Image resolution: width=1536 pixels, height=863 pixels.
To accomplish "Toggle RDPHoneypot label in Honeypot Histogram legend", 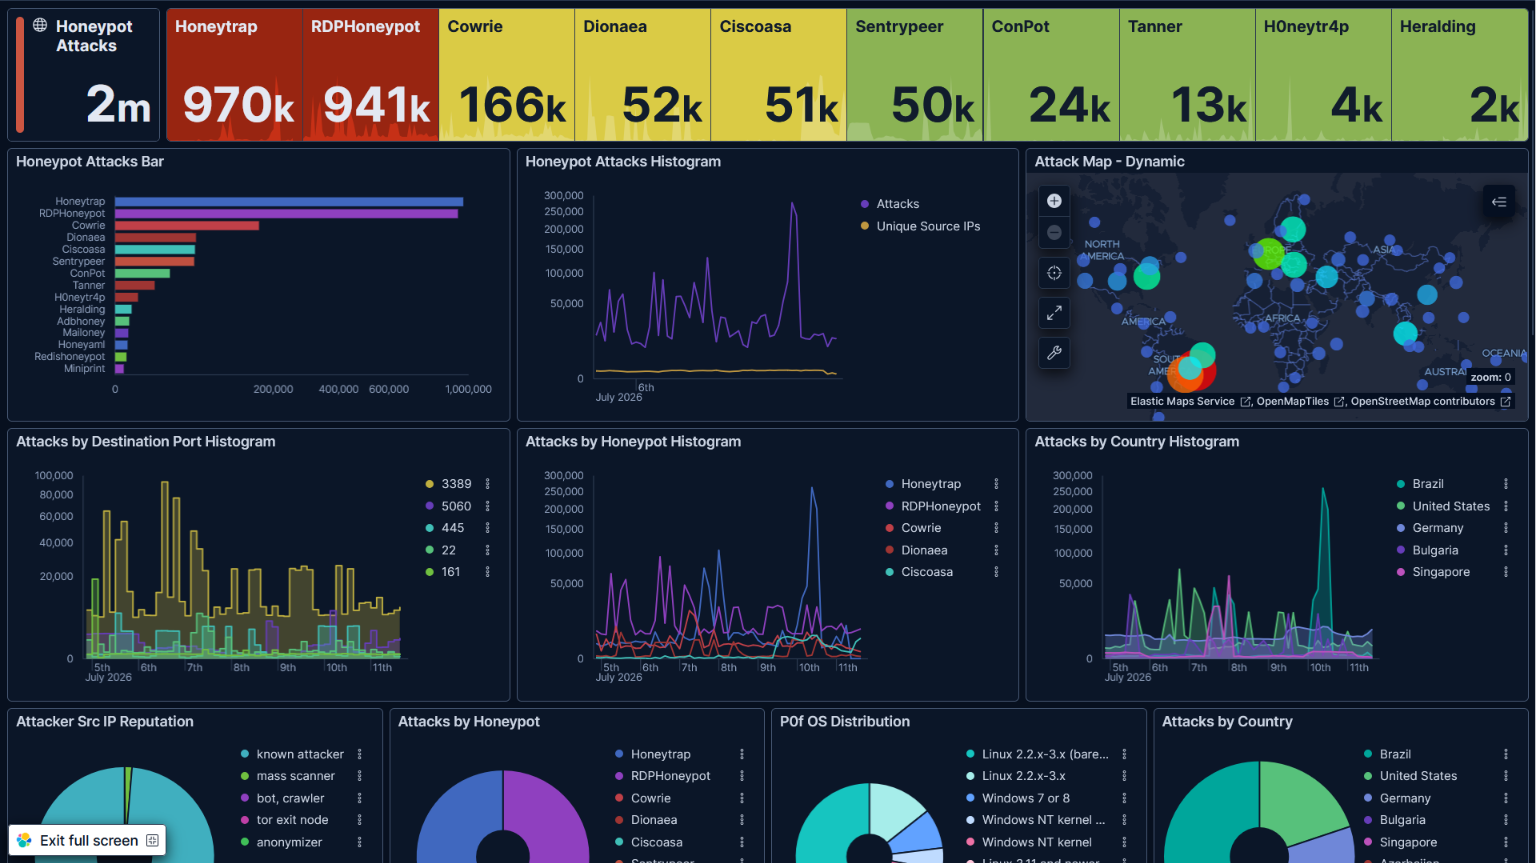I will (x=941, y=506).
